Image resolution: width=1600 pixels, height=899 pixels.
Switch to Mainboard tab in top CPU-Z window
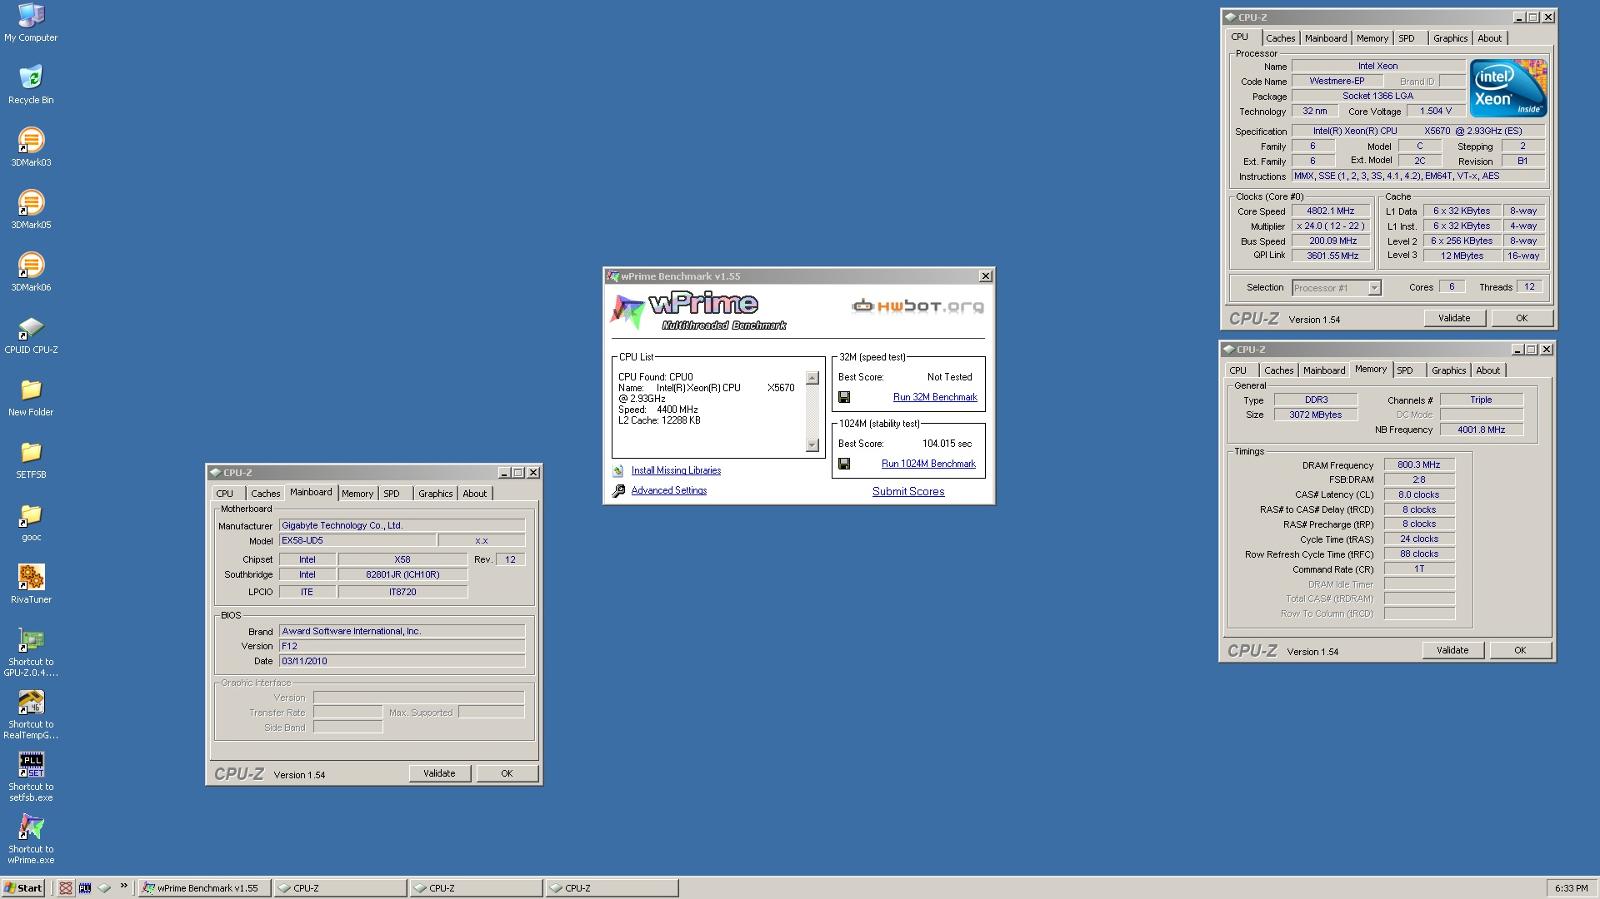(1326, 39)
